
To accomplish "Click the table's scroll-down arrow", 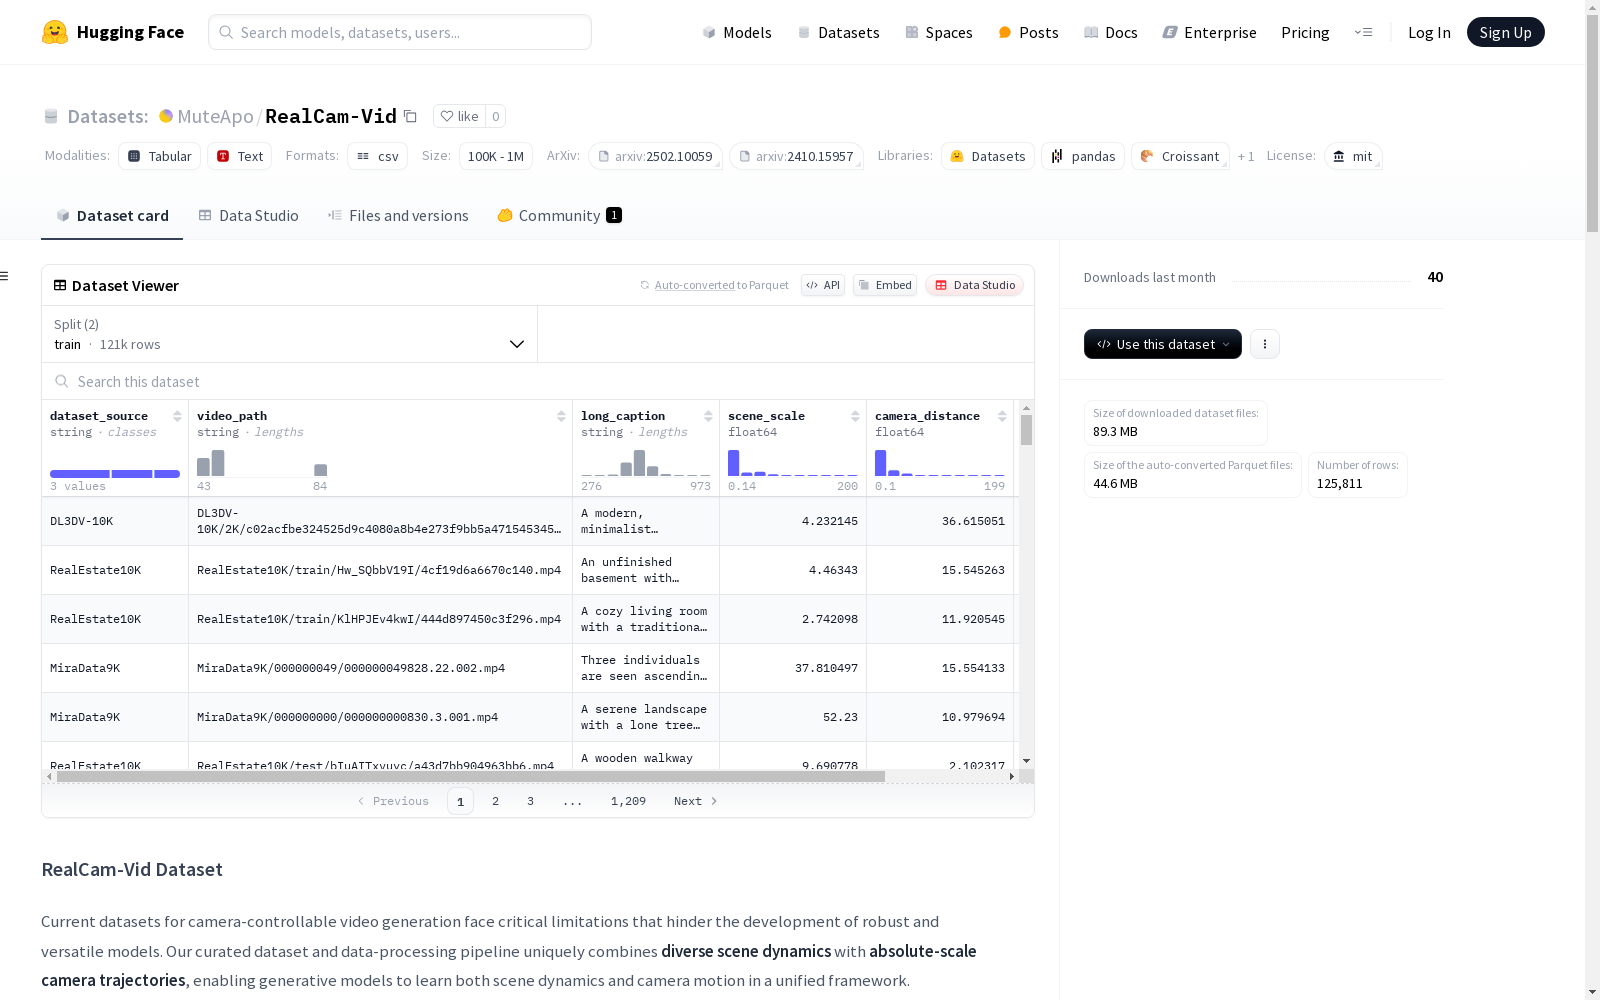I will 1026,761.
